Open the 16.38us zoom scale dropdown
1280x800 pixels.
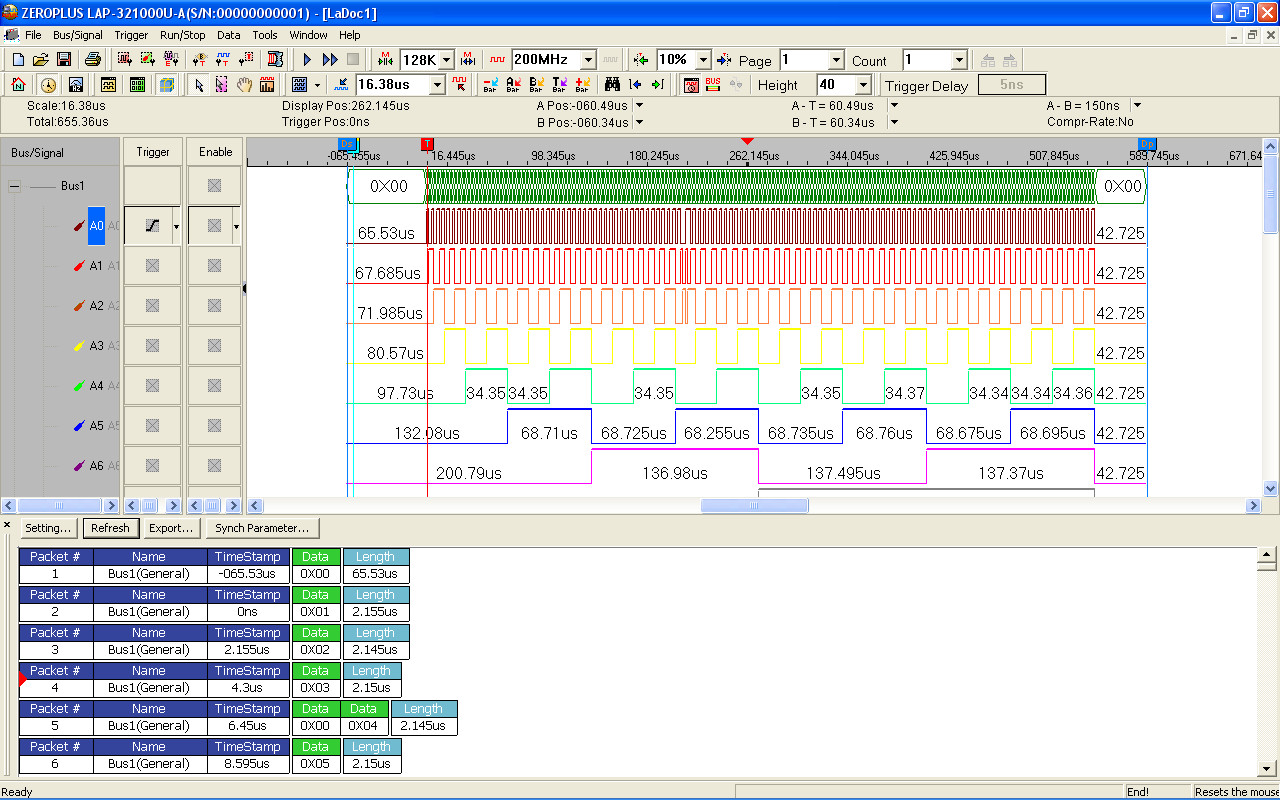tap(436, 85)
